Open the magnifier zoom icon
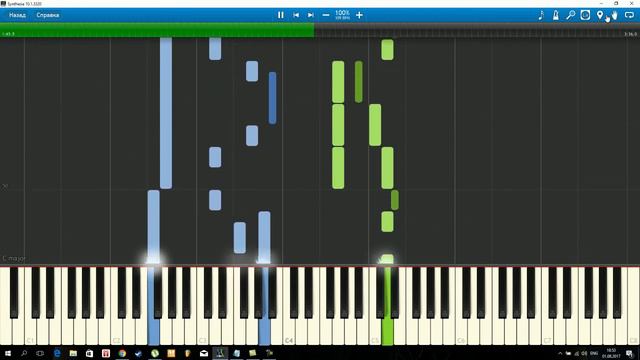This screenshot has width=640, height=360. click(570, 15)
